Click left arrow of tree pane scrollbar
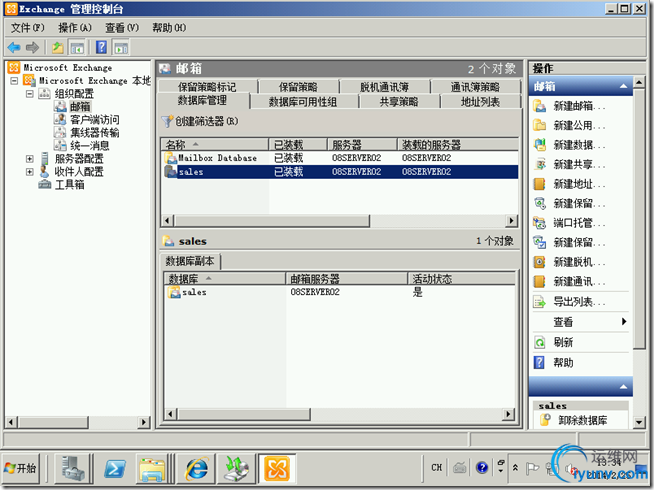 11,422
